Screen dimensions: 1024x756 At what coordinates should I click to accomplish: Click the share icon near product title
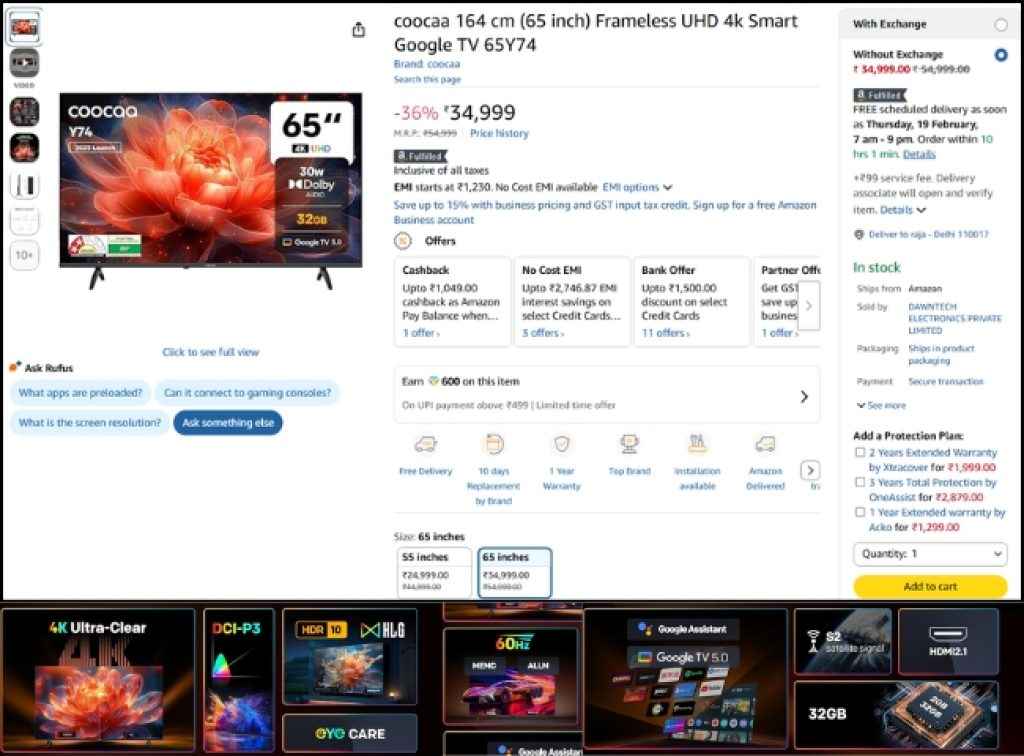[357, 30]
